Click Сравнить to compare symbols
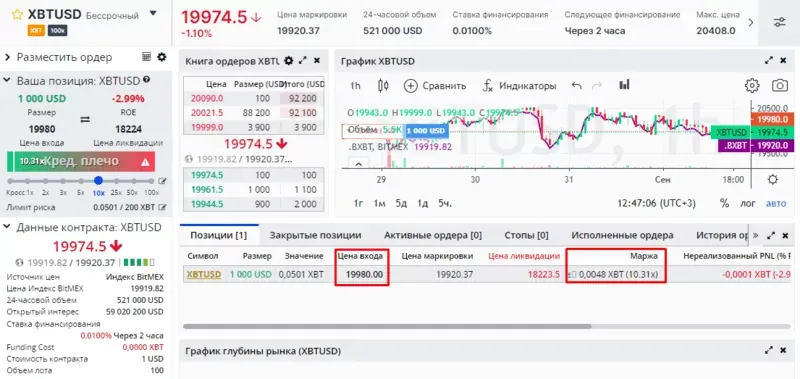The height and width of the screenshot is (379, 800). [x=435, y=86]
